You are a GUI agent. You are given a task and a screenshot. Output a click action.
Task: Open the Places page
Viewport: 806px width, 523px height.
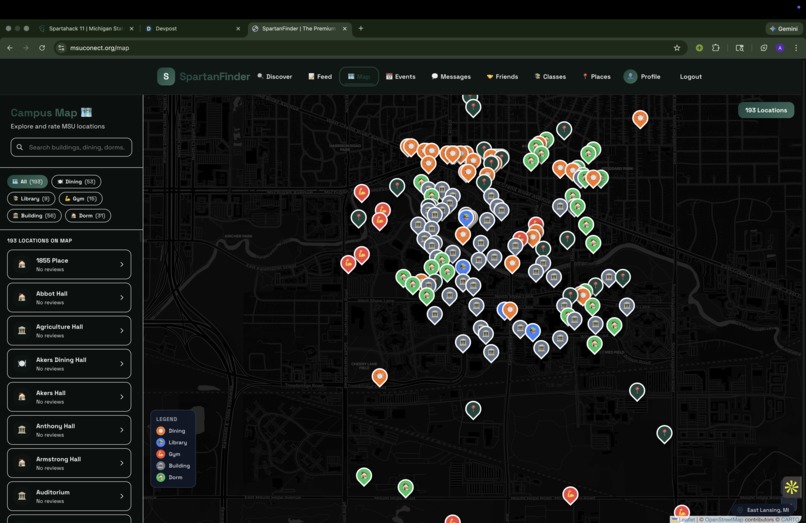596,77
